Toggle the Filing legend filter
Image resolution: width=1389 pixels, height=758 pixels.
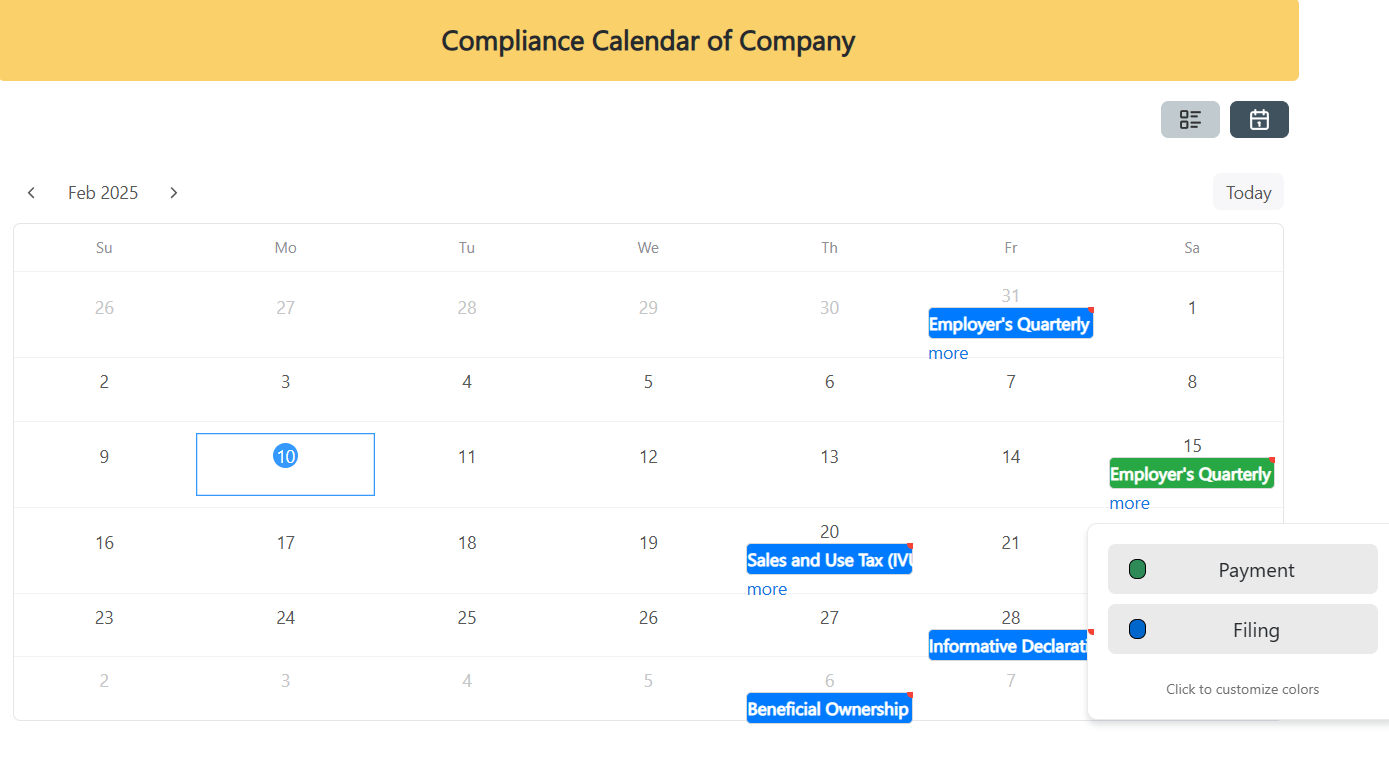point(1243,629)
